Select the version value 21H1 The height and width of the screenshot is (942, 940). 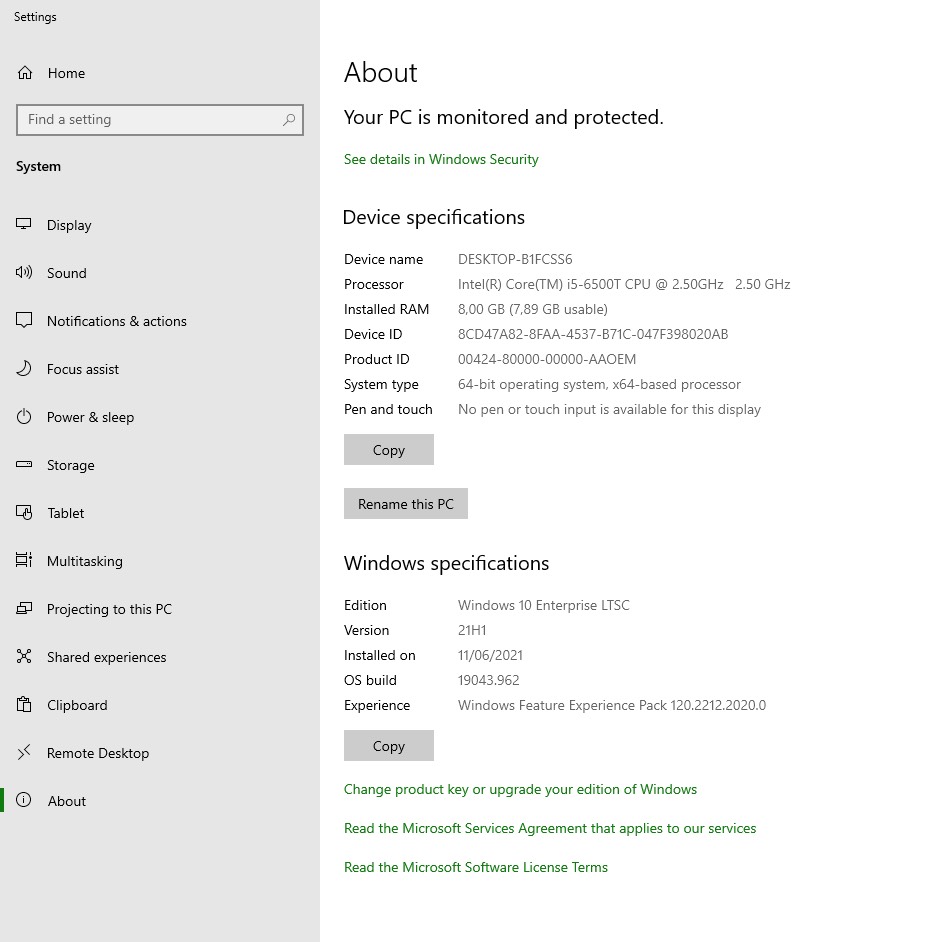coord(472,630)
